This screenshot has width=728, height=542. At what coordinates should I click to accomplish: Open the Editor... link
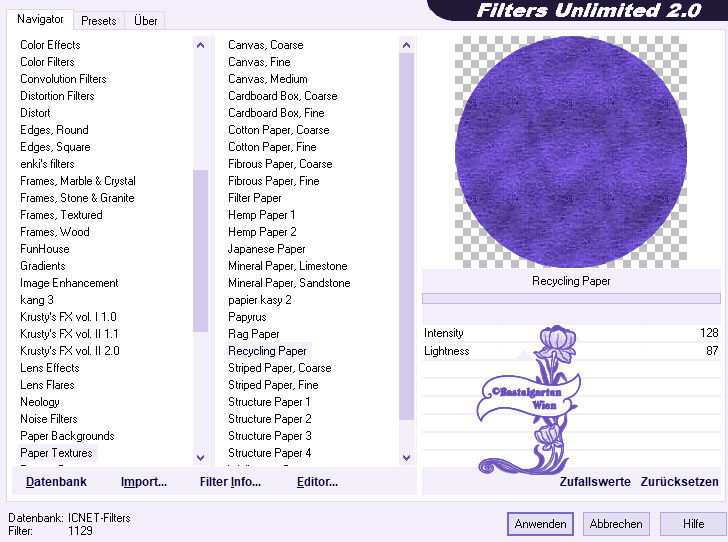317,482
